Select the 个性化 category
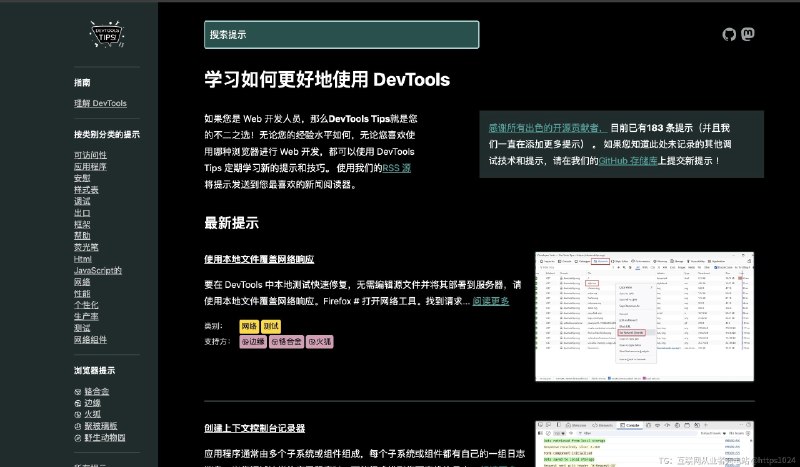This screenshot has height=467, width=800. click(x=86, y=305)
